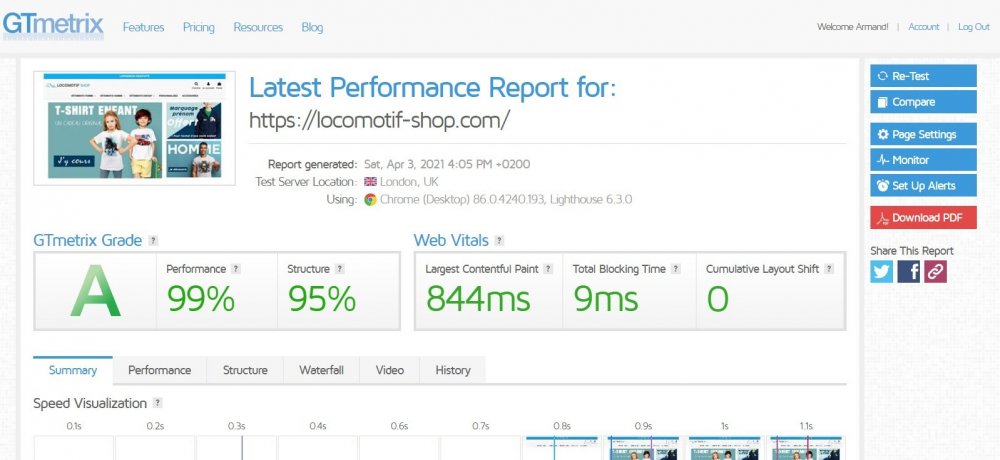The image size is (1000, 460).
Task: Copy report link icon
Action: [935, 271]
